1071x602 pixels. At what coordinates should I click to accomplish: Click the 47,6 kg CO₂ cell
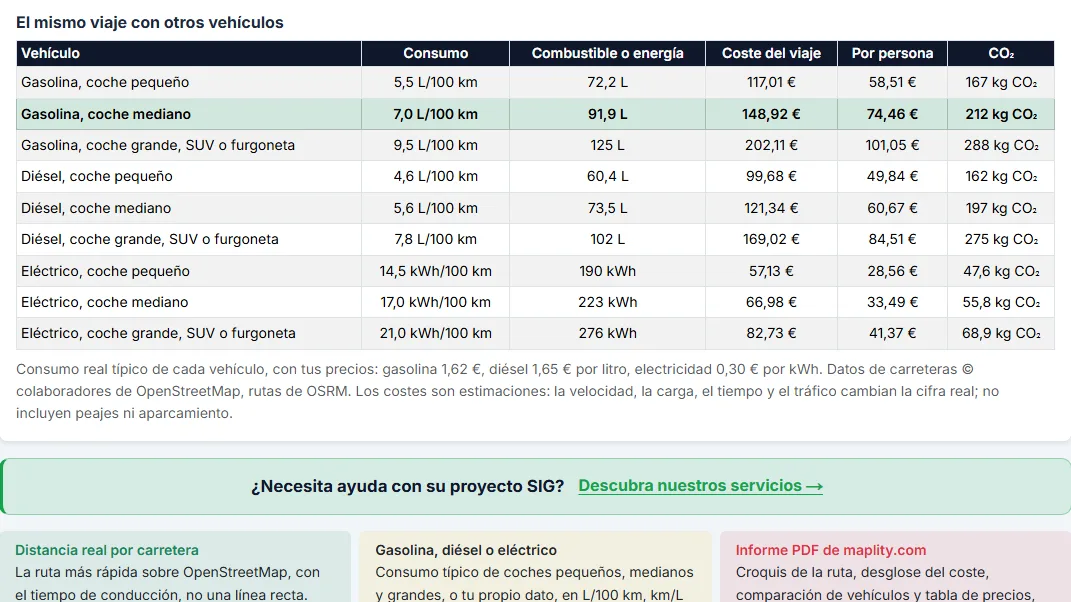[1001, 271]
